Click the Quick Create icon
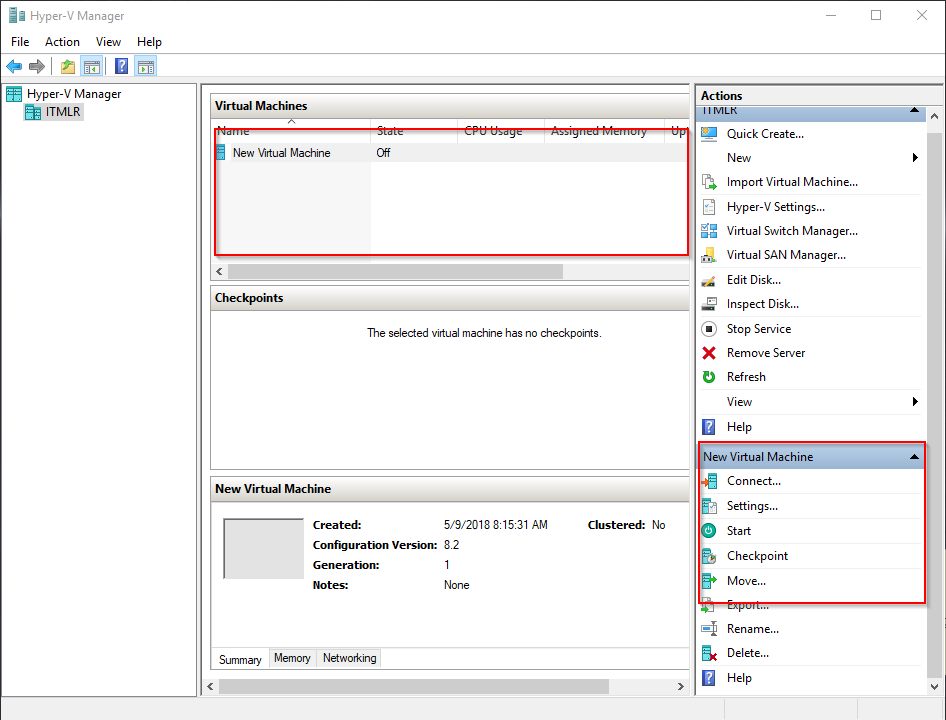This screenshot has height=720, width=946. pyautogui.click(x=709, y=134)
